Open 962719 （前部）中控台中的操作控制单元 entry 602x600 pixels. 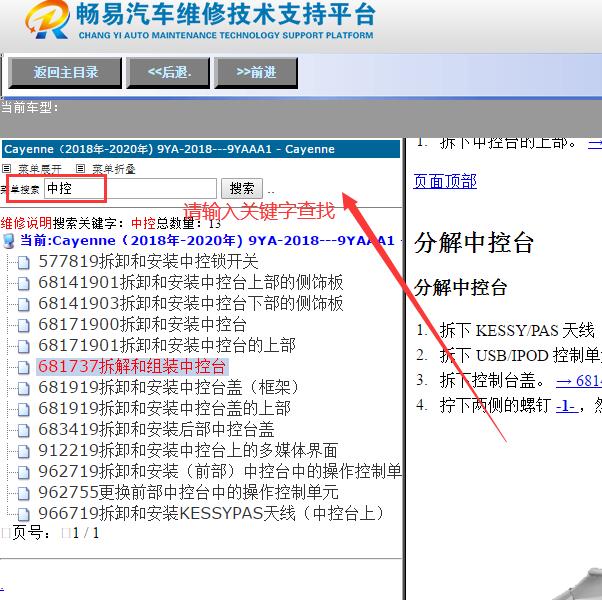tap(220, 471)
